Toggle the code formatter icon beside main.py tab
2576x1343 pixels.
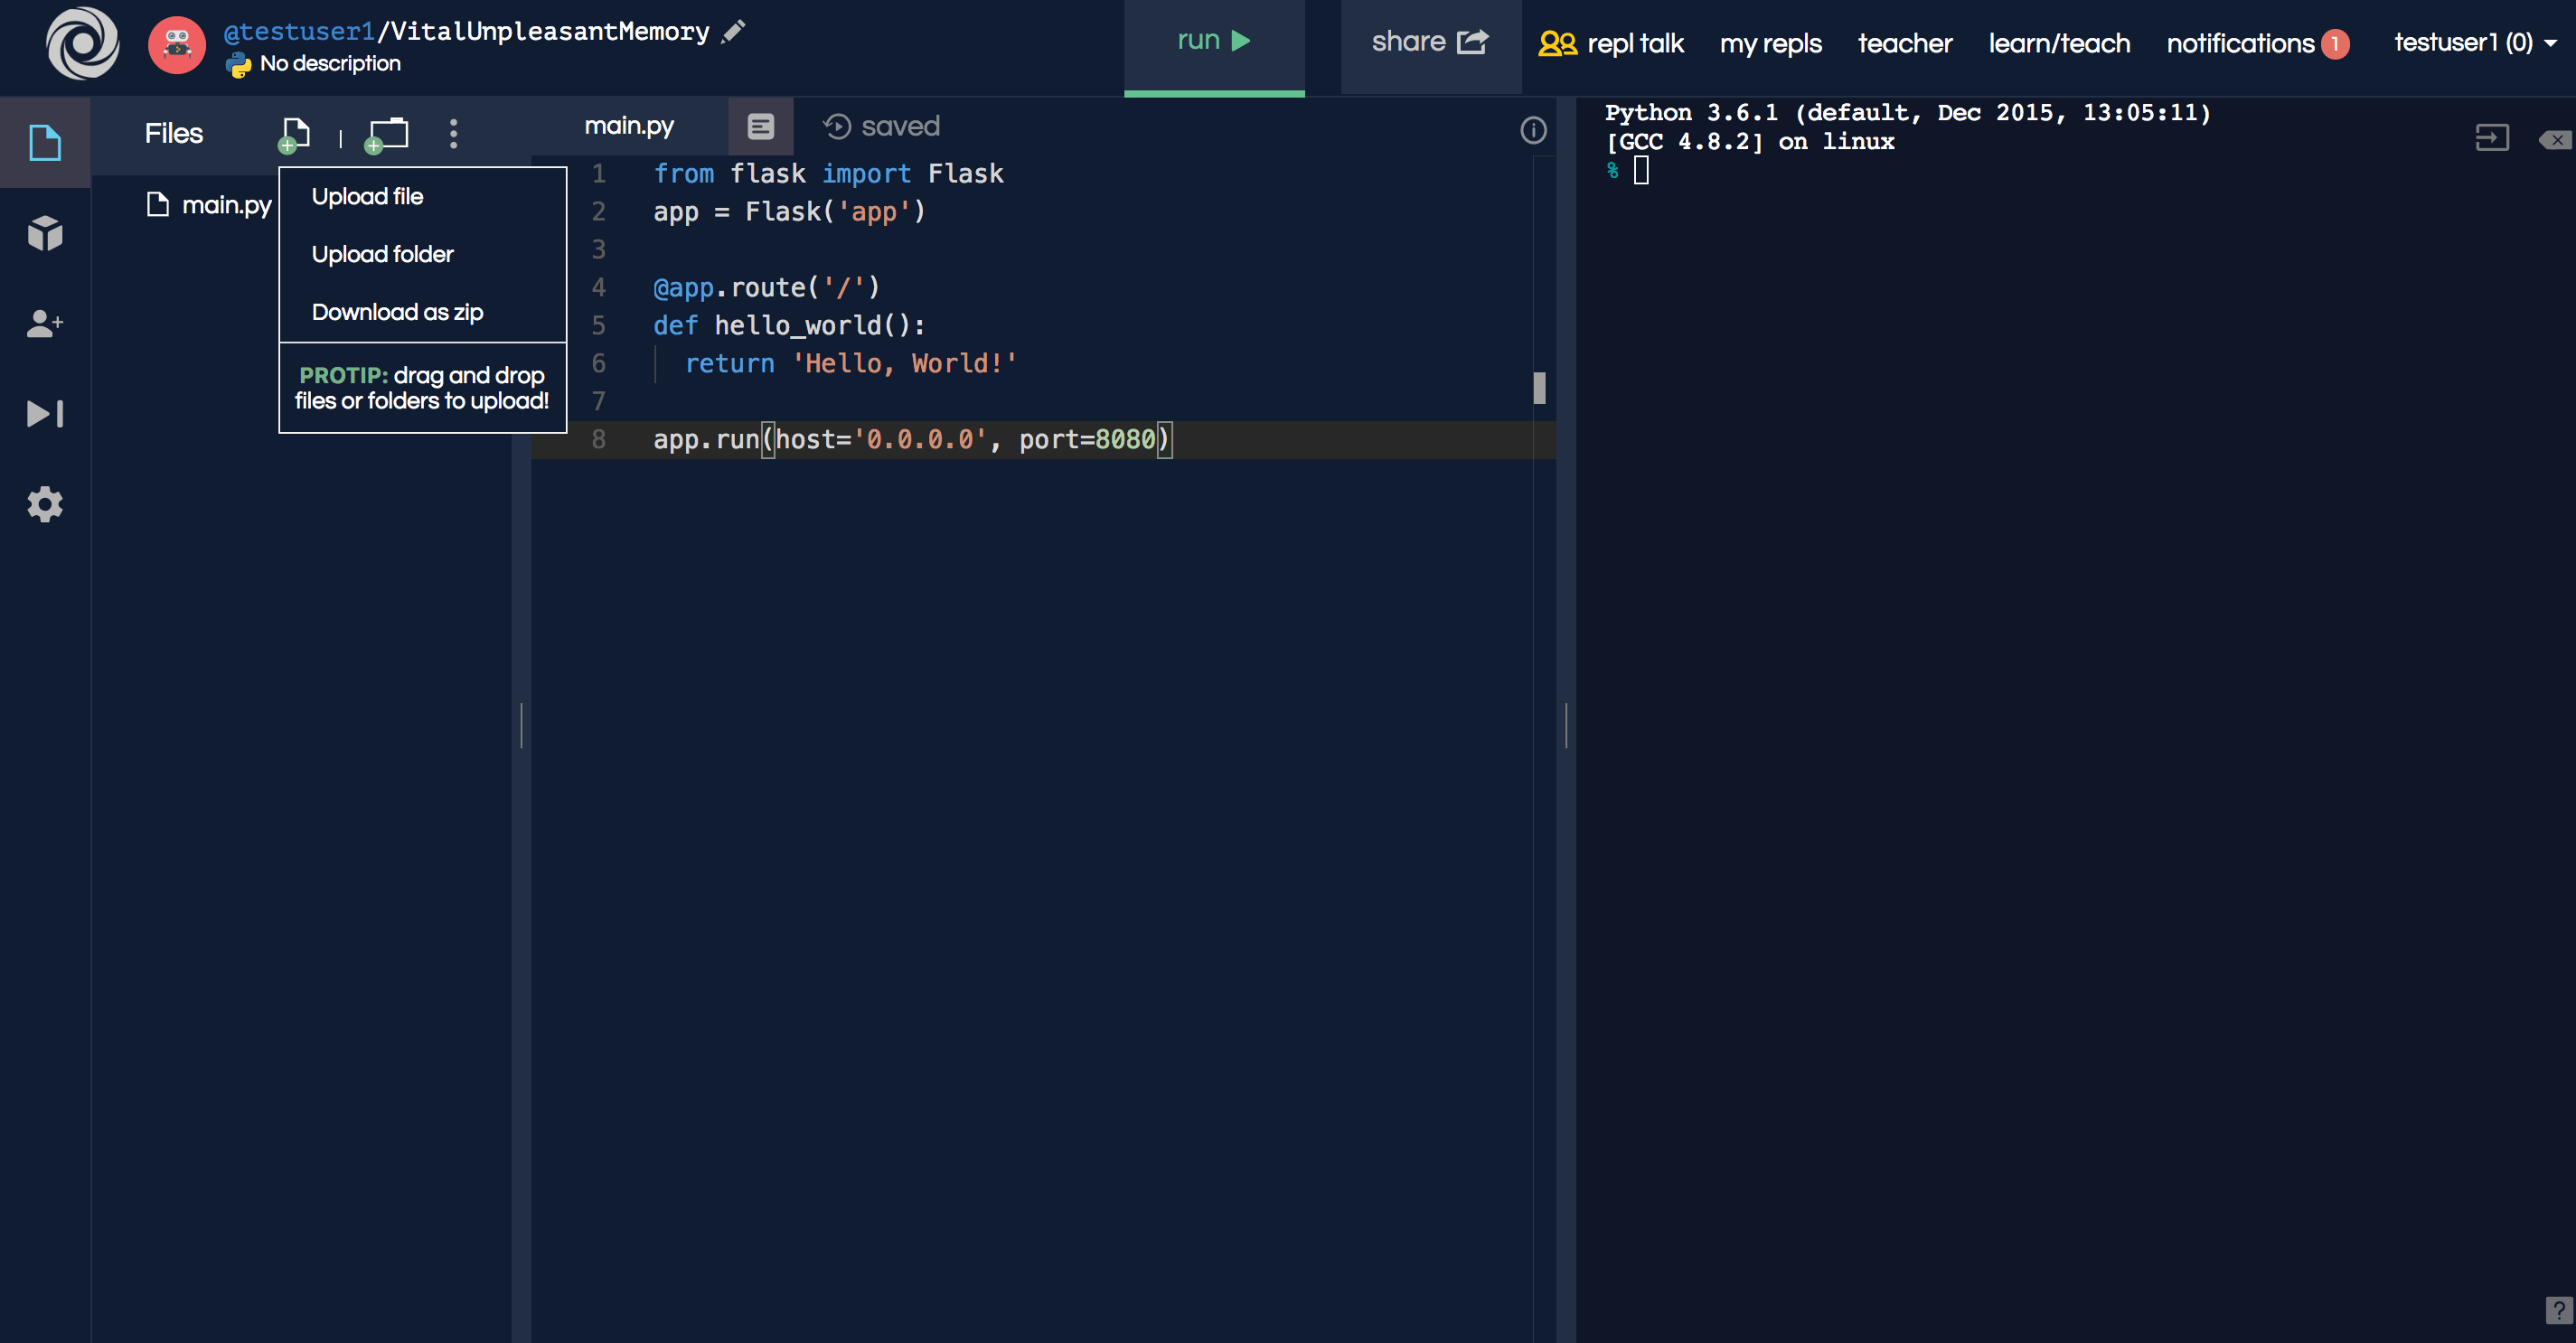(x=760, y=126)
